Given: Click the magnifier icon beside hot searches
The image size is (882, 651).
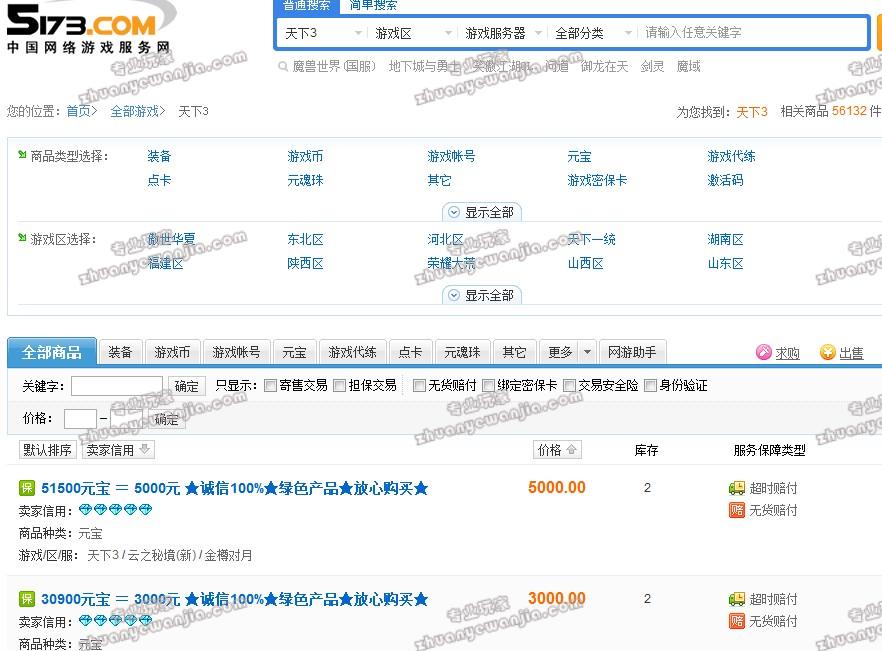Looking at the screenshot, I should (x=283, y=67).
